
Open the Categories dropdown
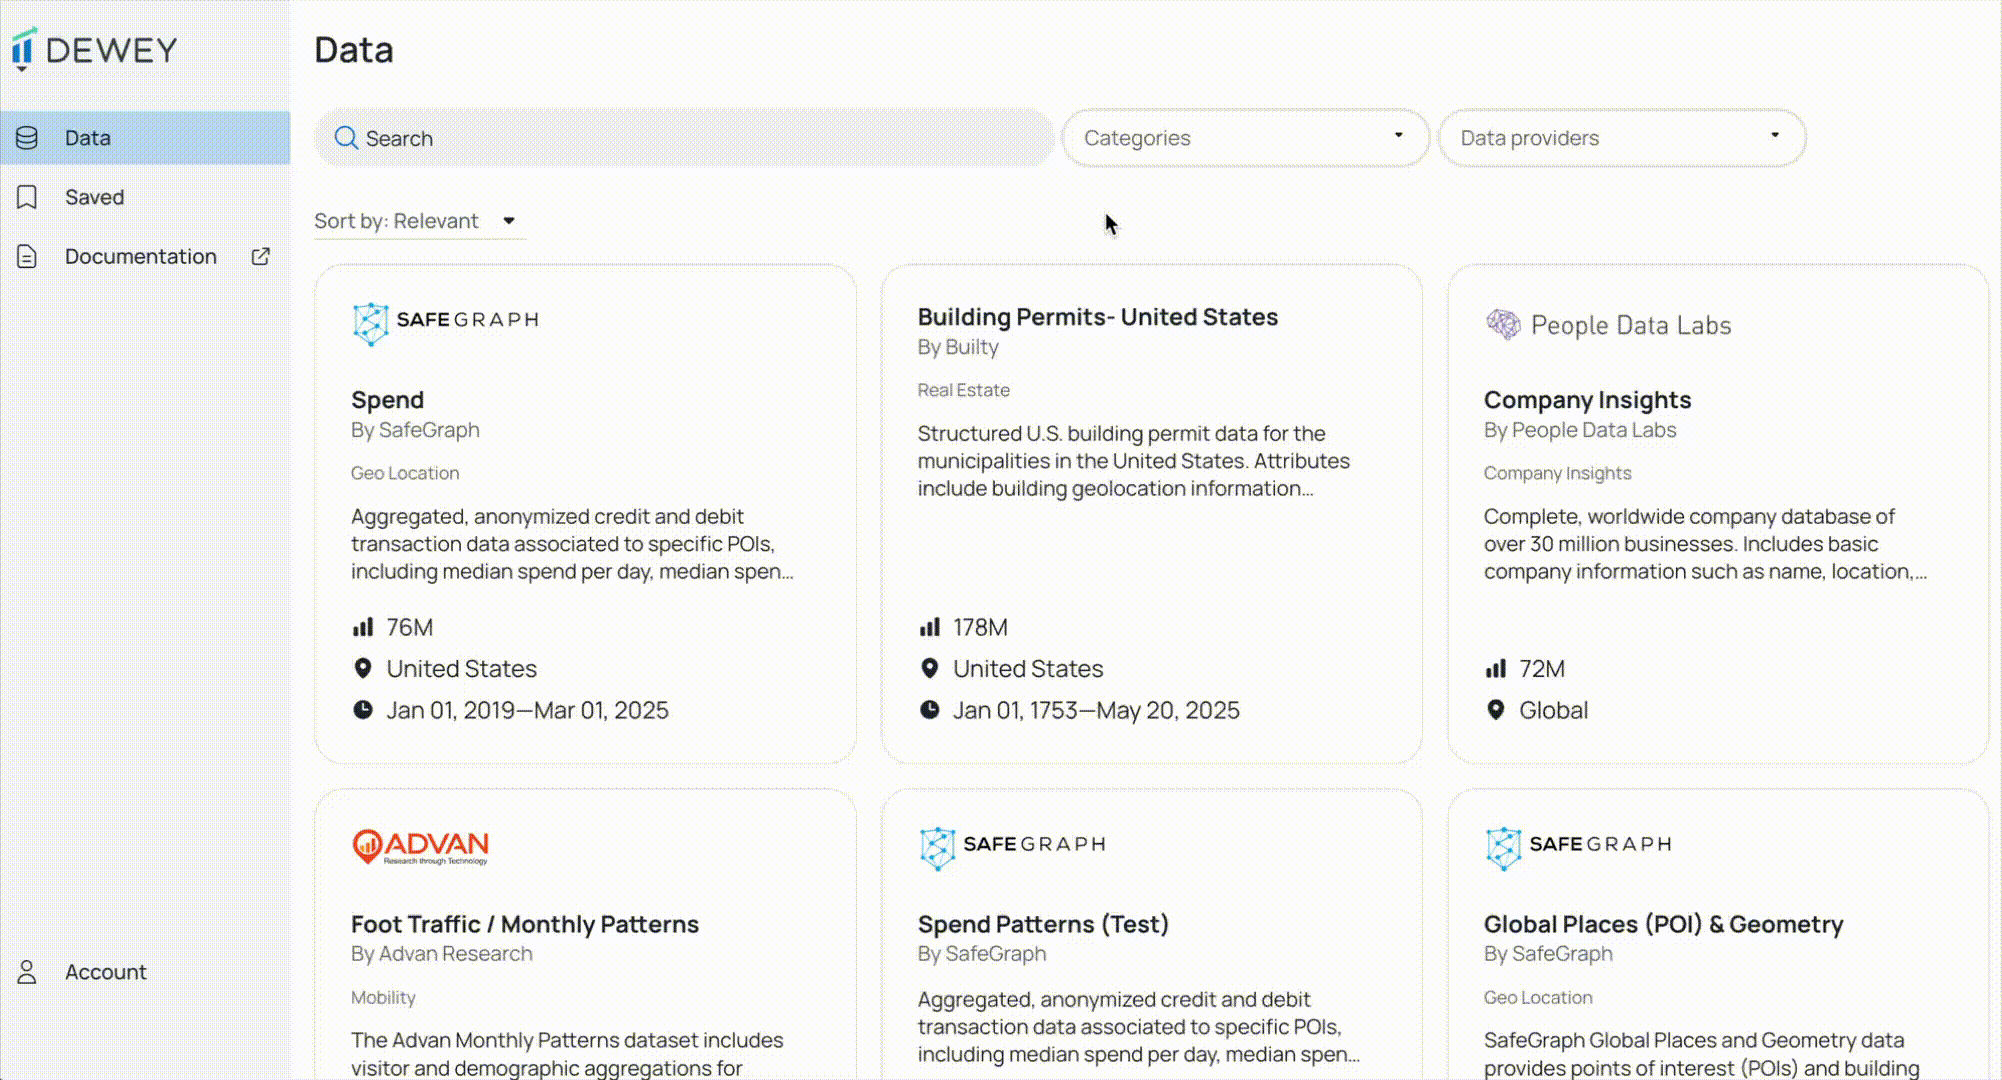pos(1245,138)
